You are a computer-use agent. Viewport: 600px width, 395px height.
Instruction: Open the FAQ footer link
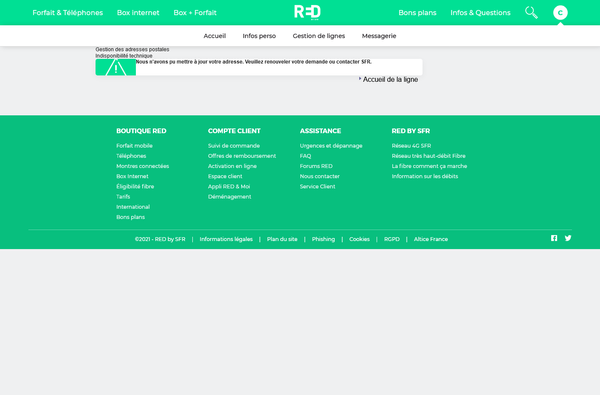(305, 156)
